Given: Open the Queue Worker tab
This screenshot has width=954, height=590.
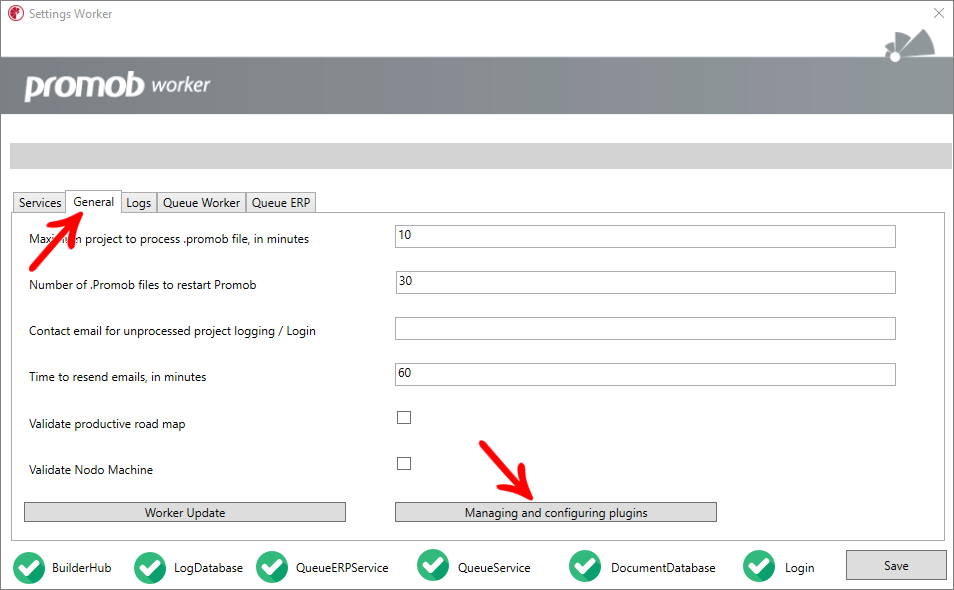Looking at the screenshot, I should click(x=201, y=203).
